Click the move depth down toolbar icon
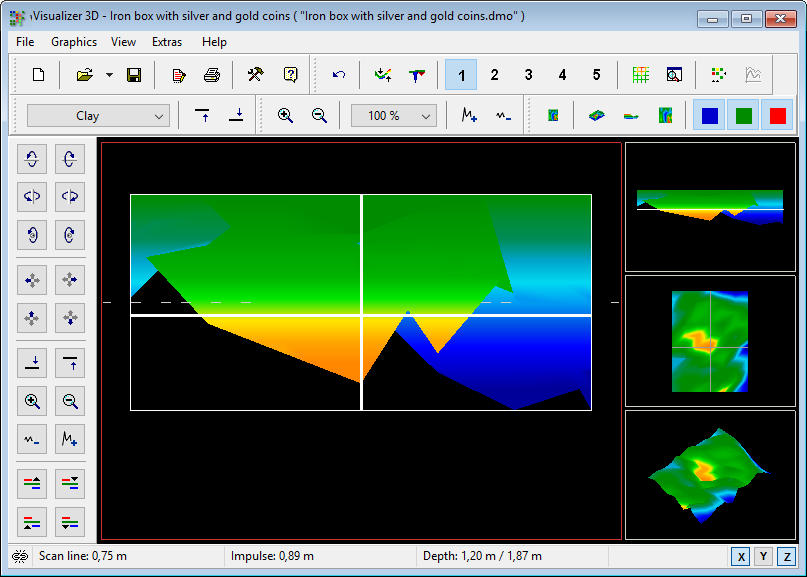This screenshot has height=577, width=807. [236, 115]
